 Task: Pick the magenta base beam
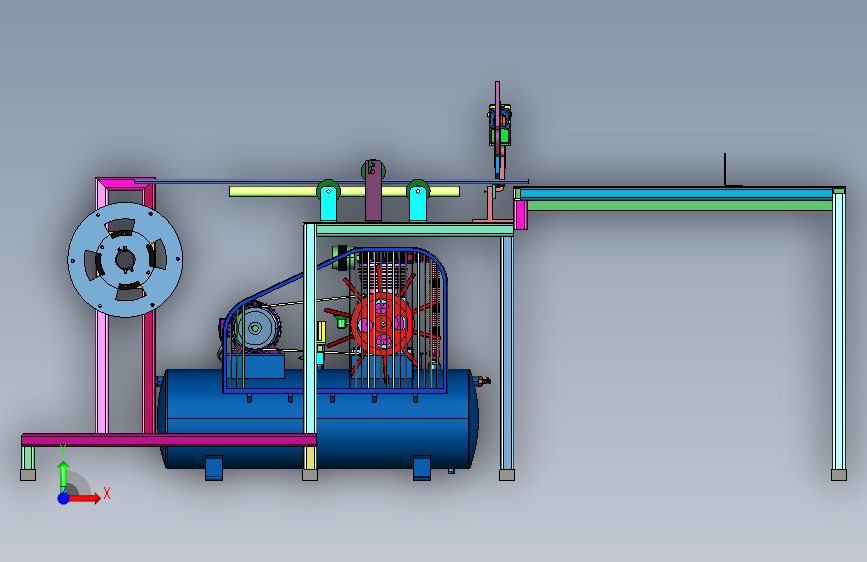pyautogui.click(x=169, y=440)
